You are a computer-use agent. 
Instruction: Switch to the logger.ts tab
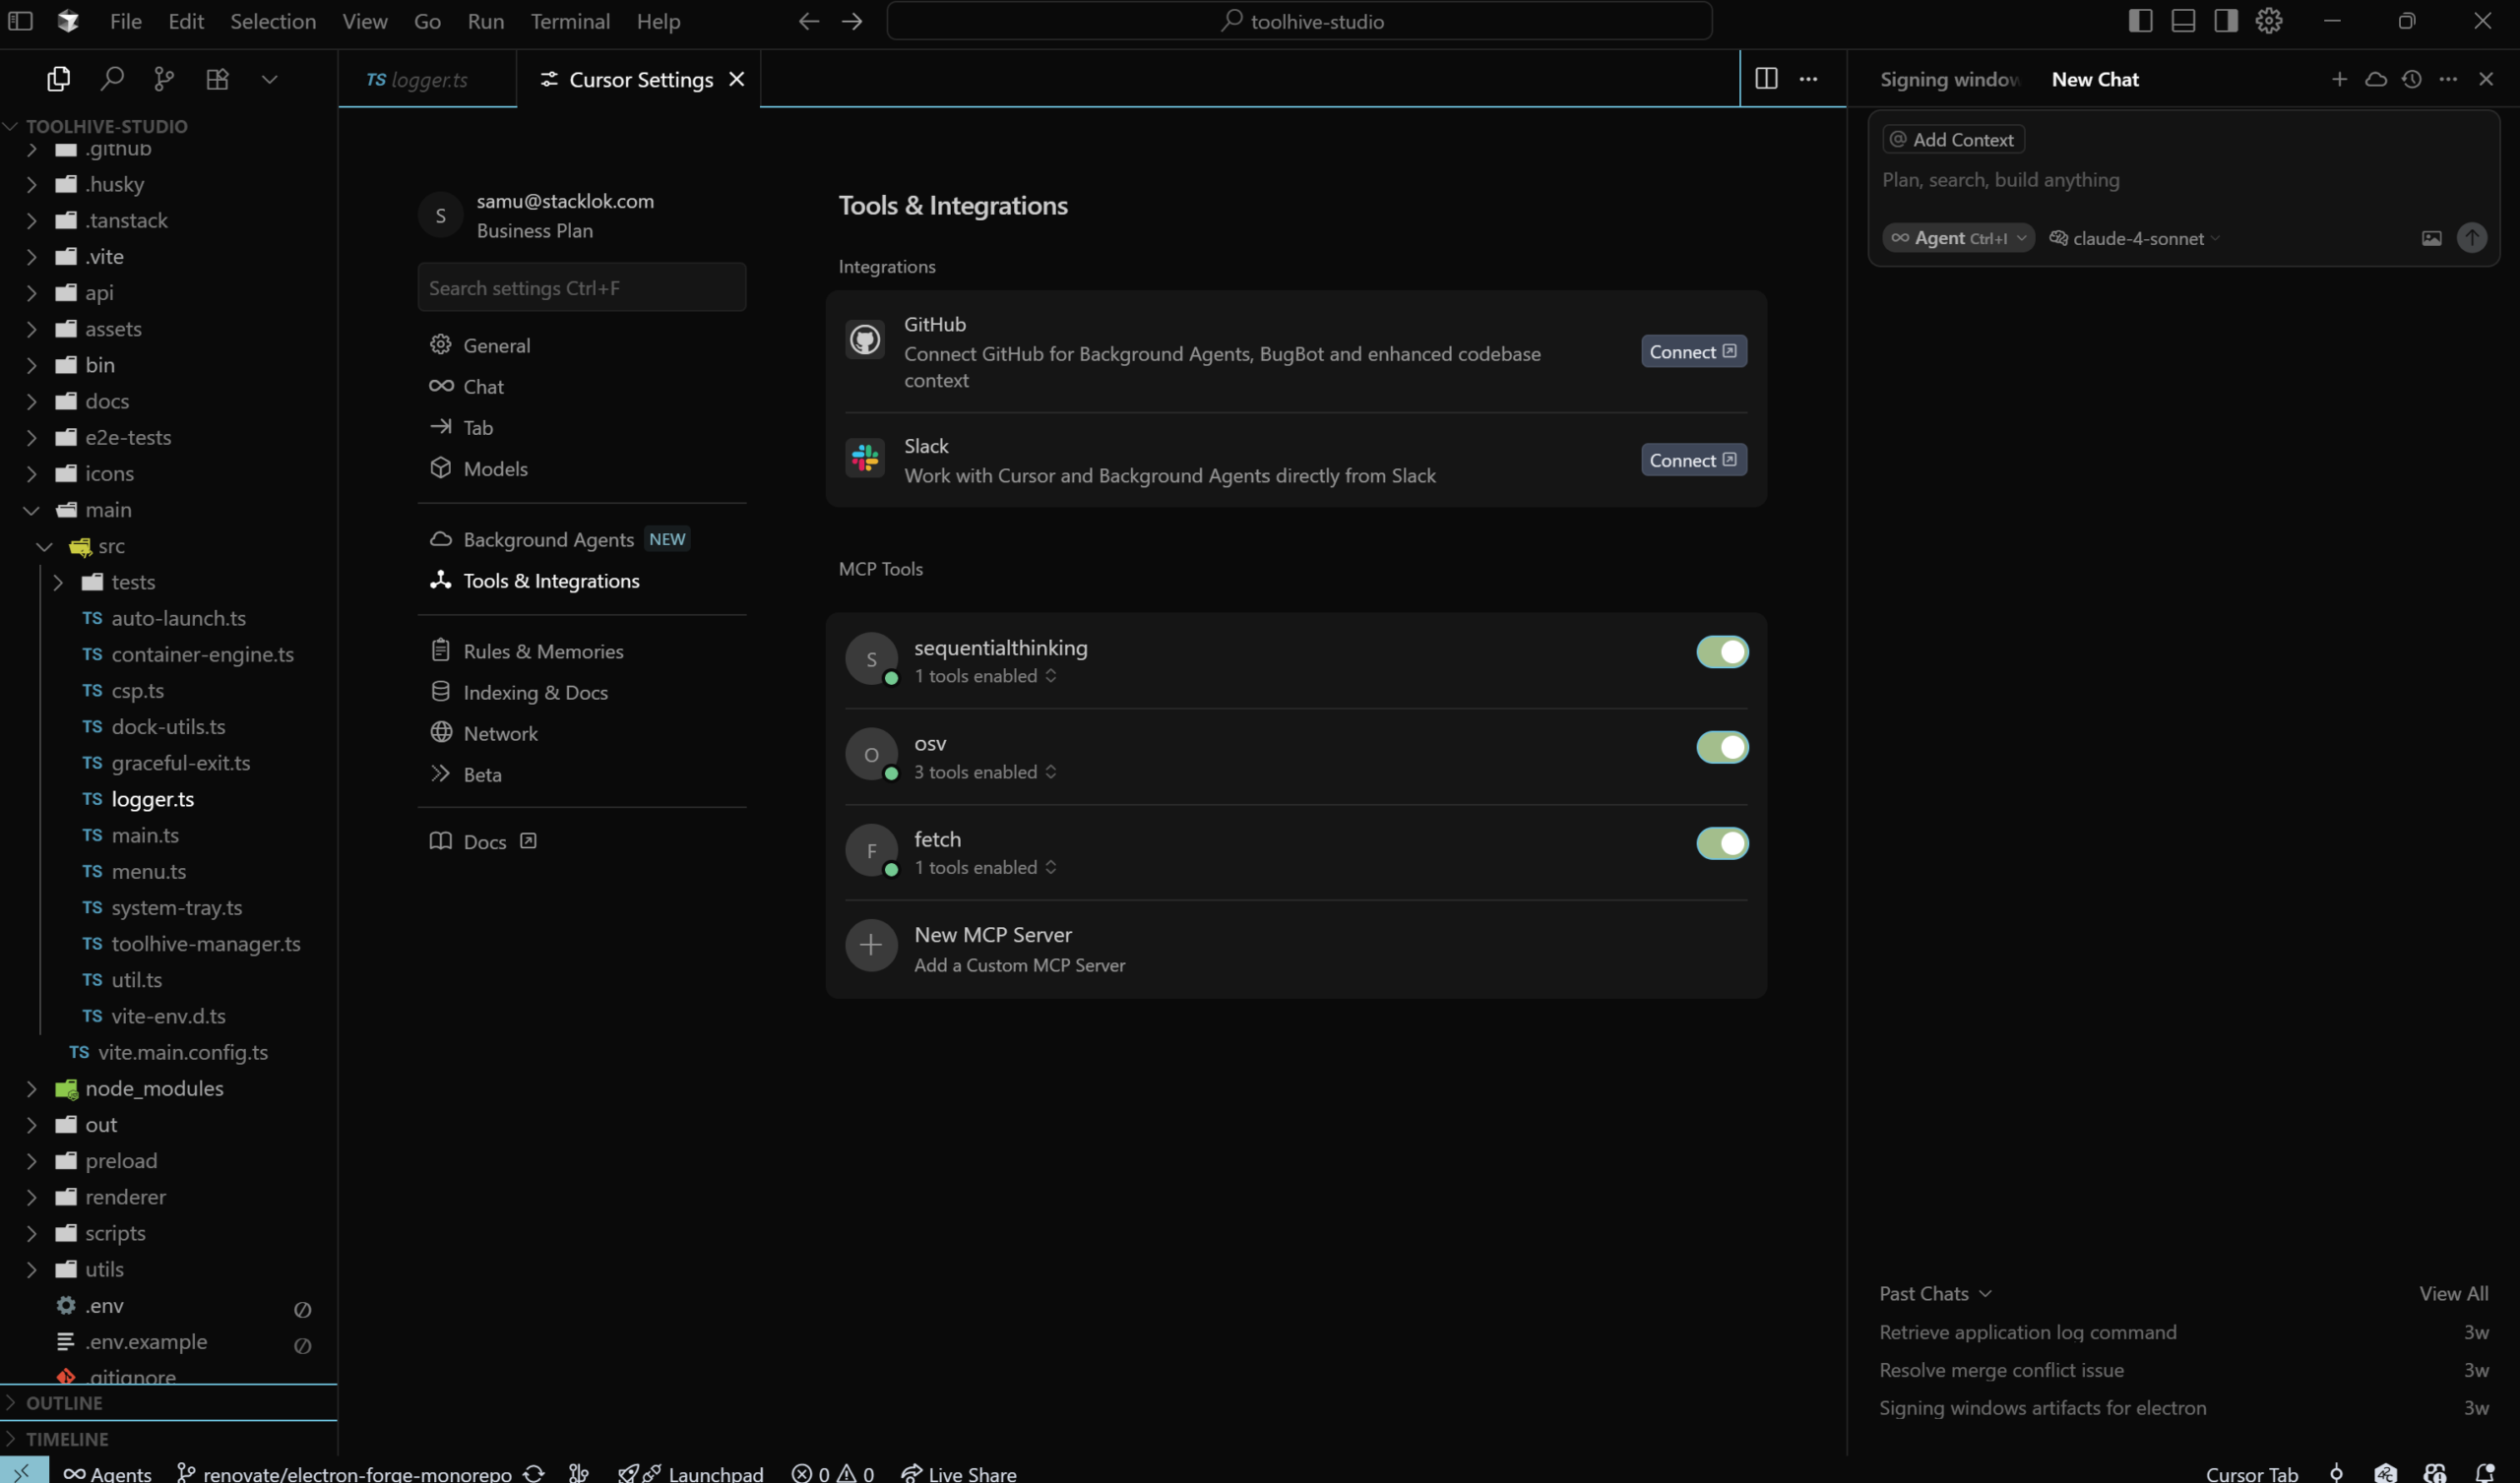pos(429,80)
